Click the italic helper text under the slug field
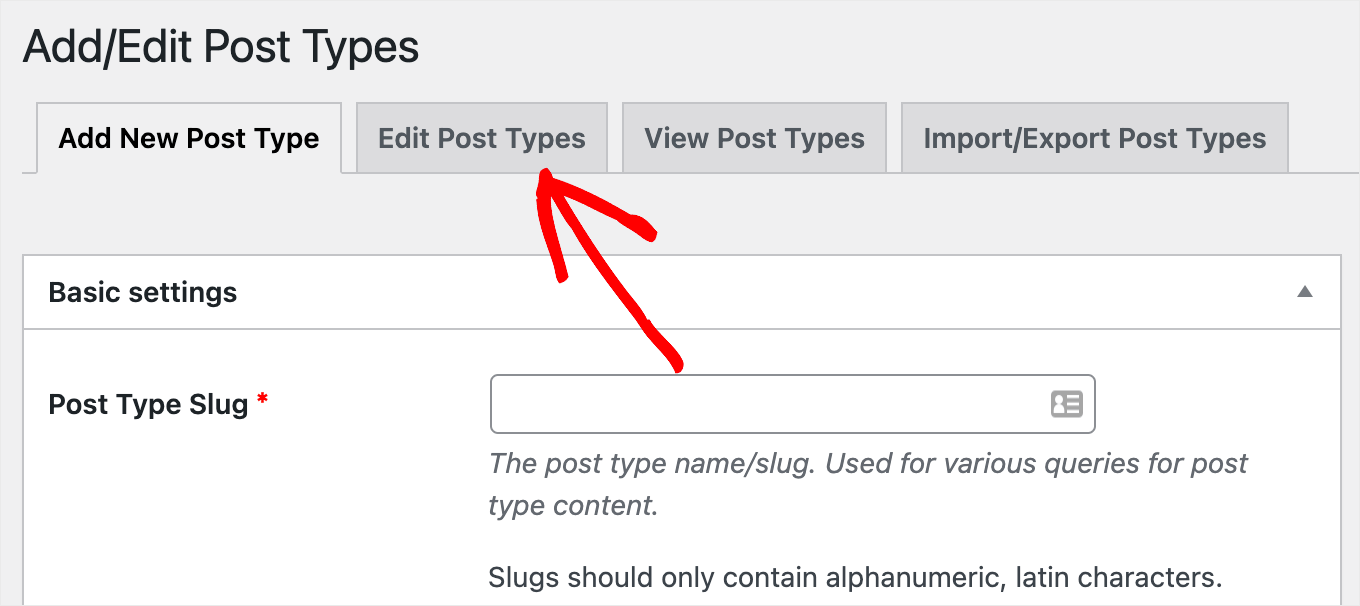 click(x=868, y=484)
